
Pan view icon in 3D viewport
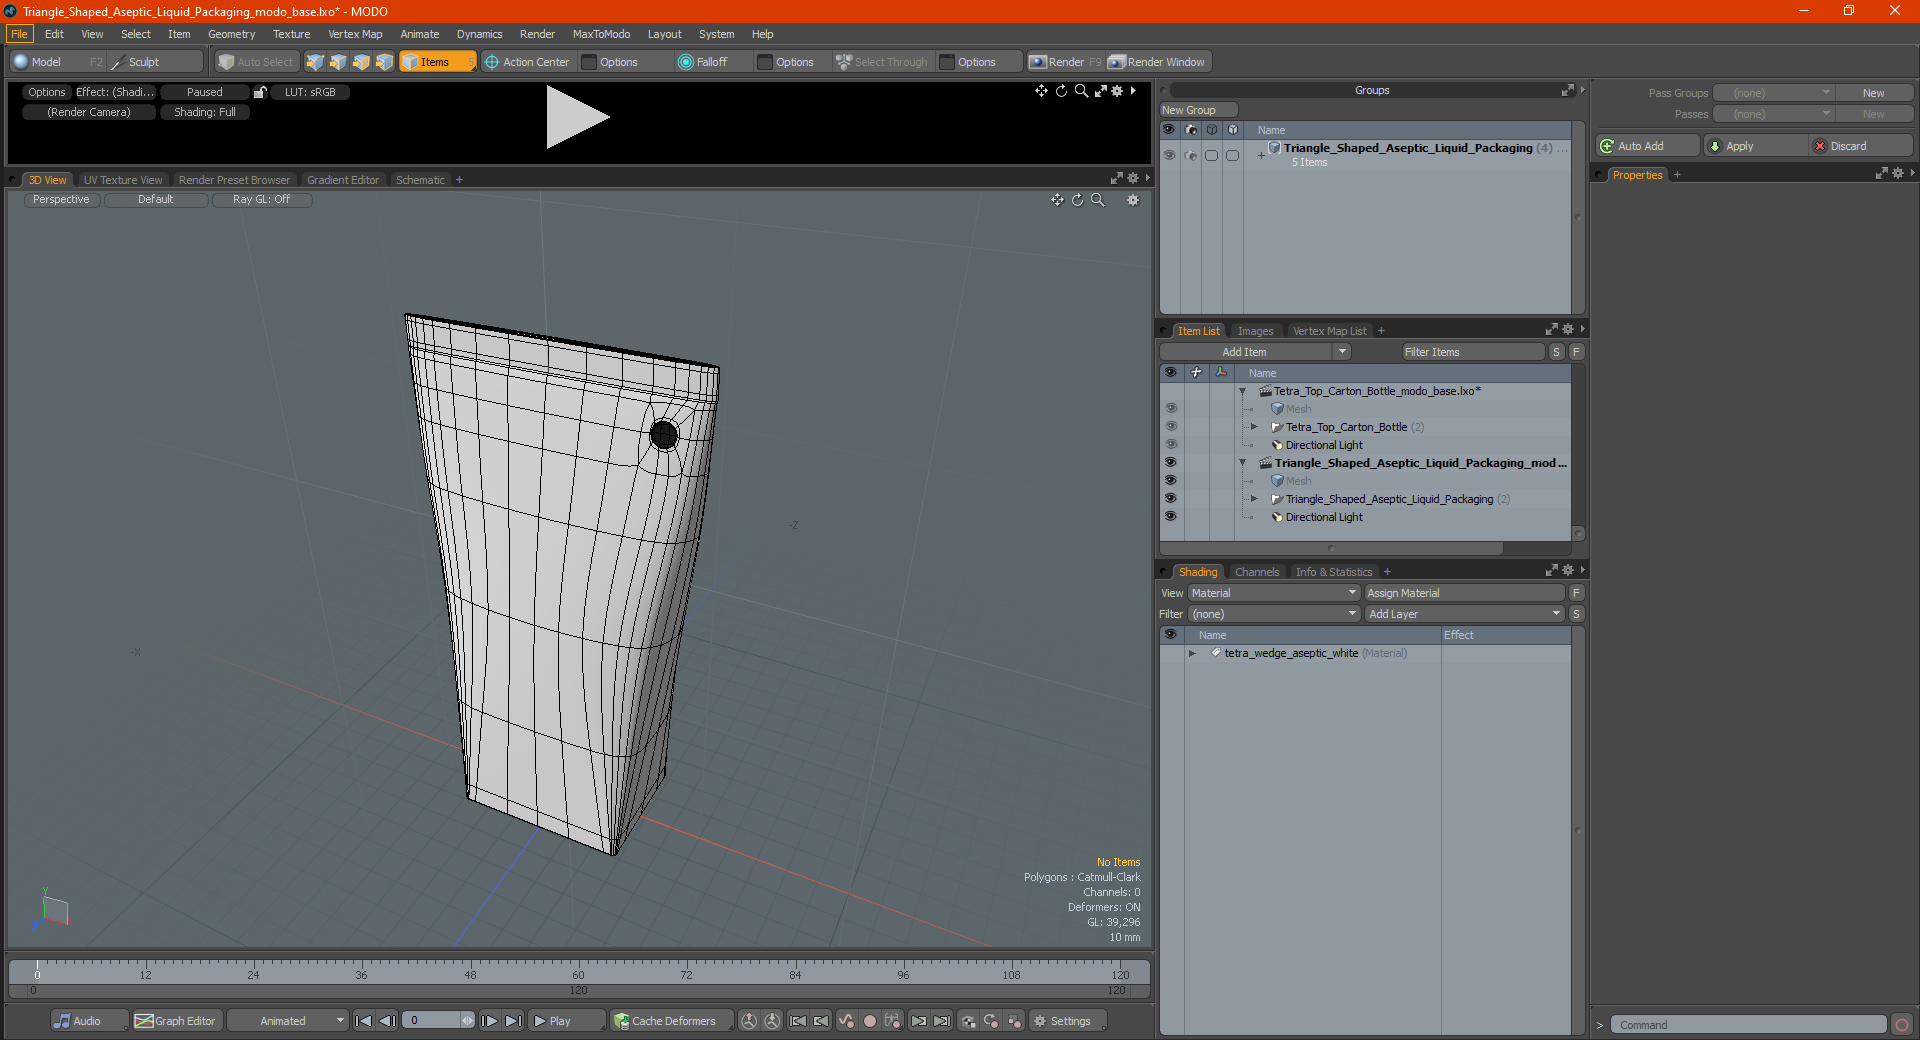click(x=1057, y=200)
